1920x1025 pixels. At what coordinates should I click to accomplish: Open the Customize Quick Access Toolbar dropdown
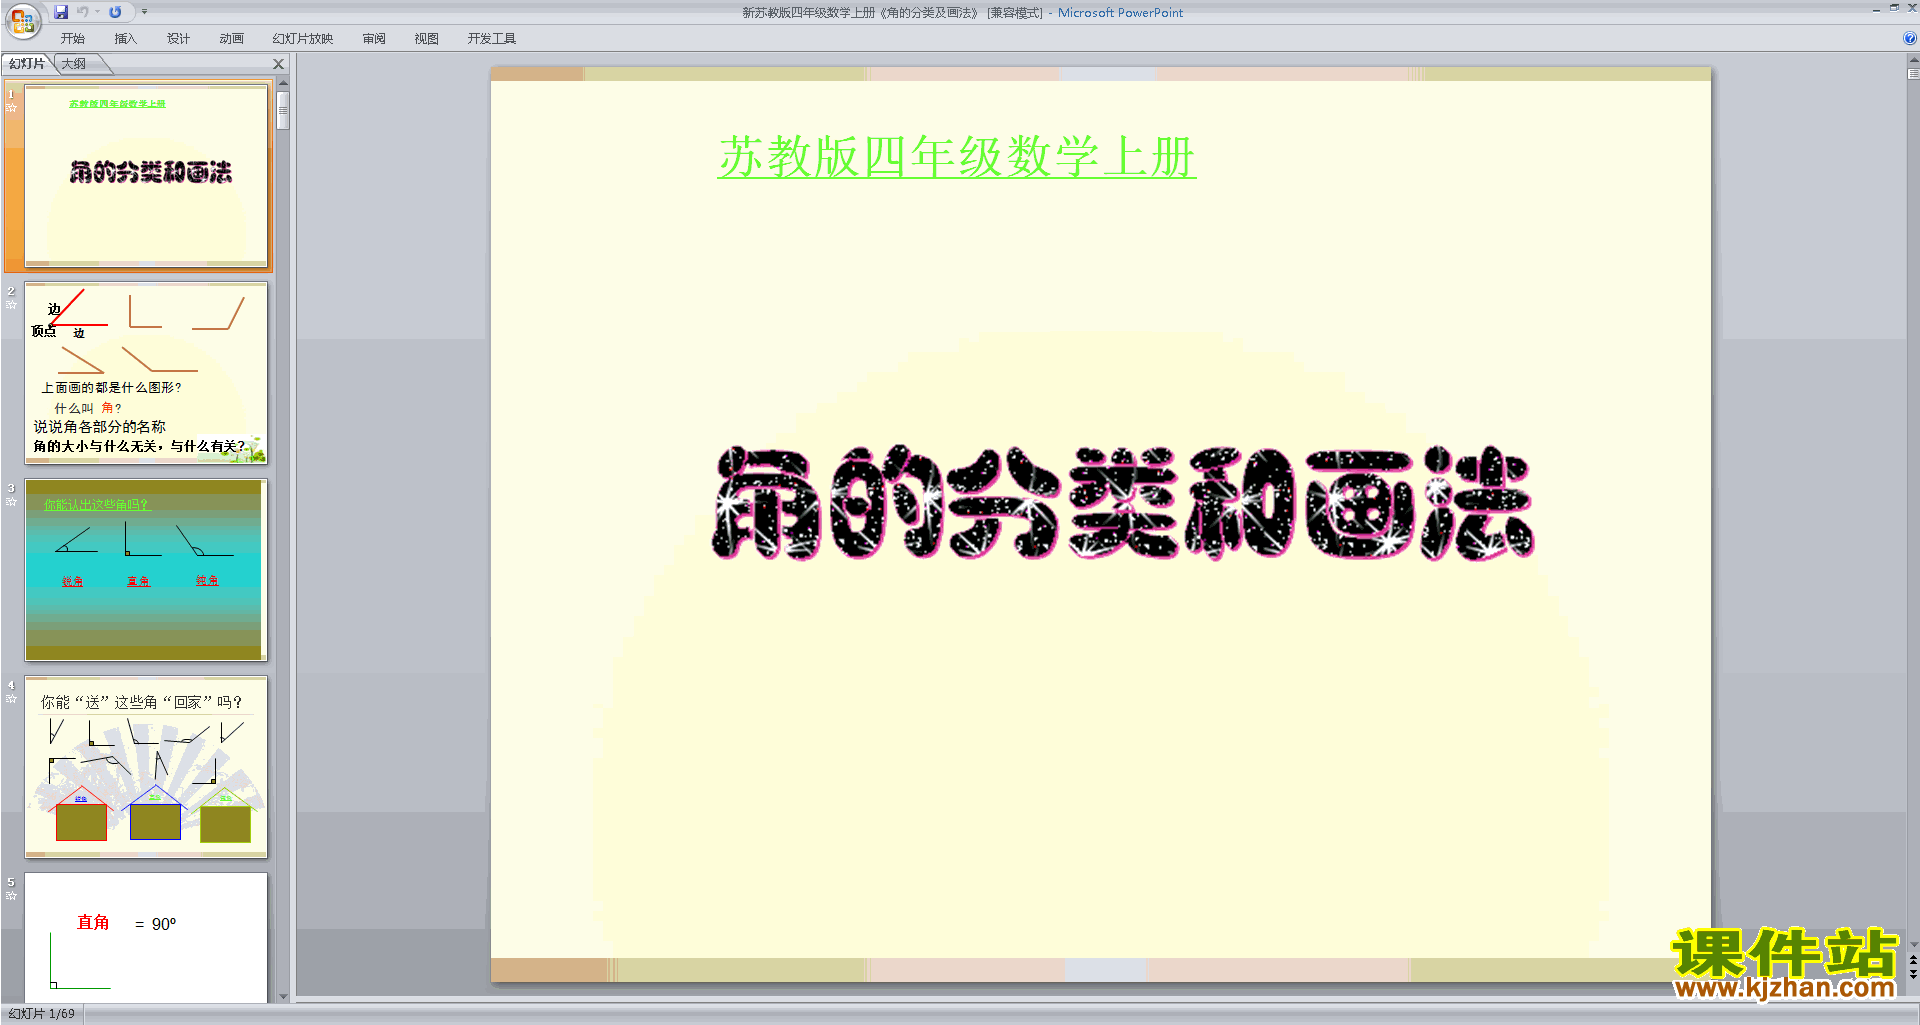pyautogui.click(x=144, y=12)
